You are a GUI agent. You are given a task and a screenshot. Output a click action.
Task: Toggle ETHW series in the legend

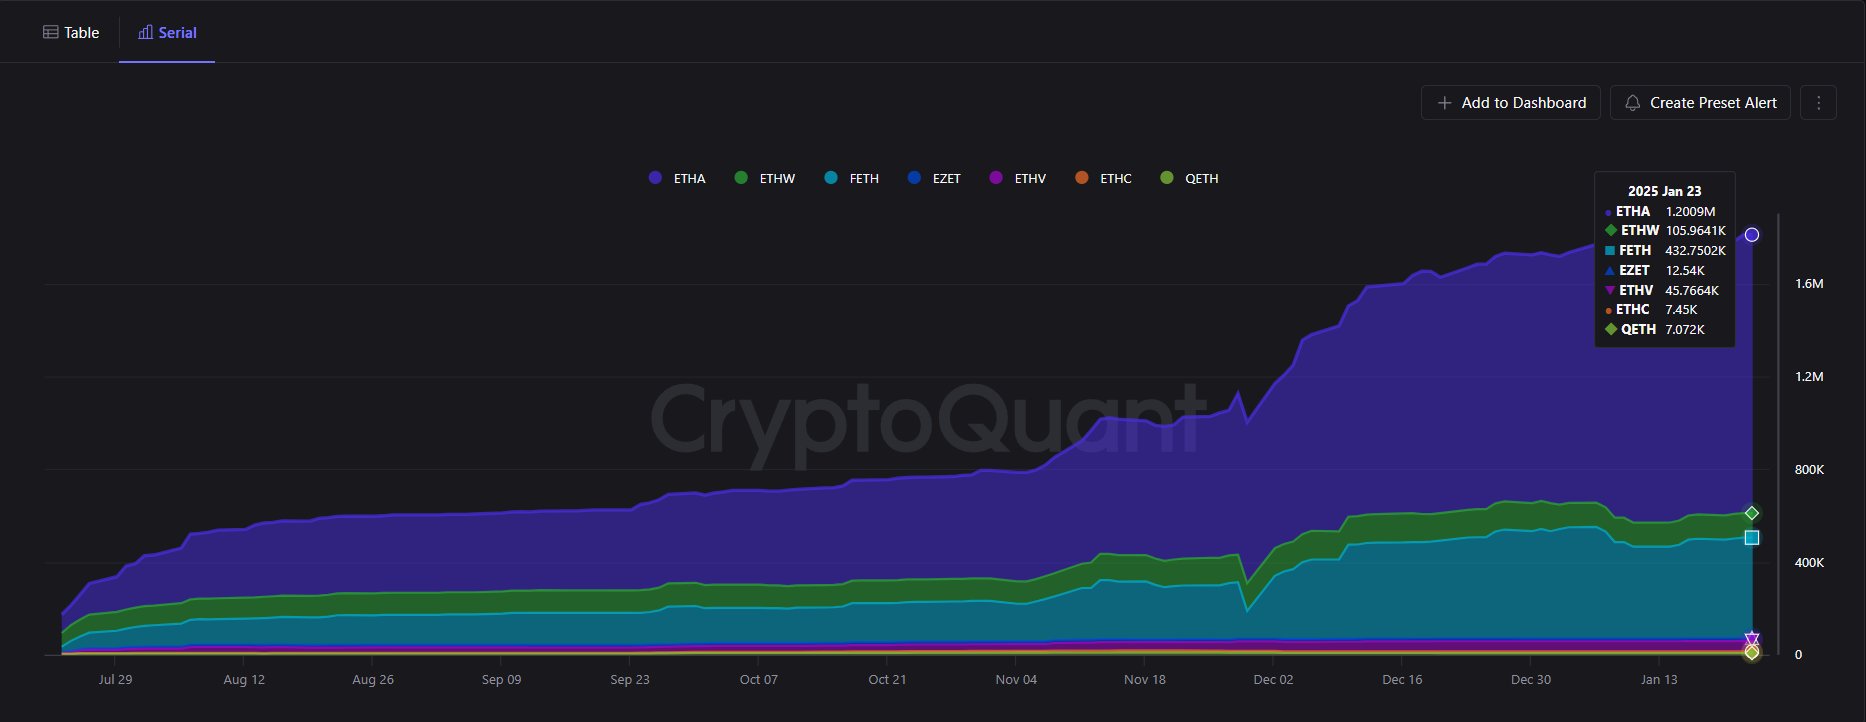pyautogui.click(x=765, y=178)
